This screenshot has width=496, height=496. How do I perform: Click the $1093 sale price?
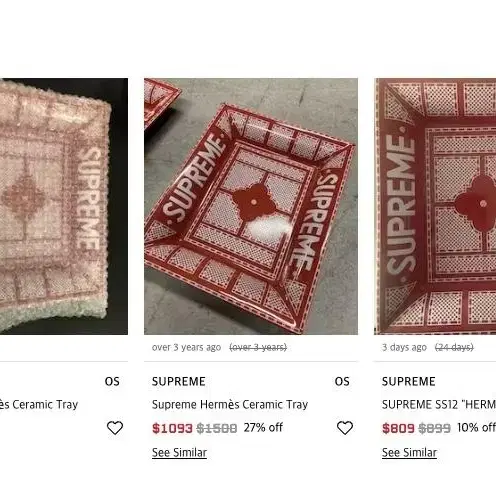(172, 428)
